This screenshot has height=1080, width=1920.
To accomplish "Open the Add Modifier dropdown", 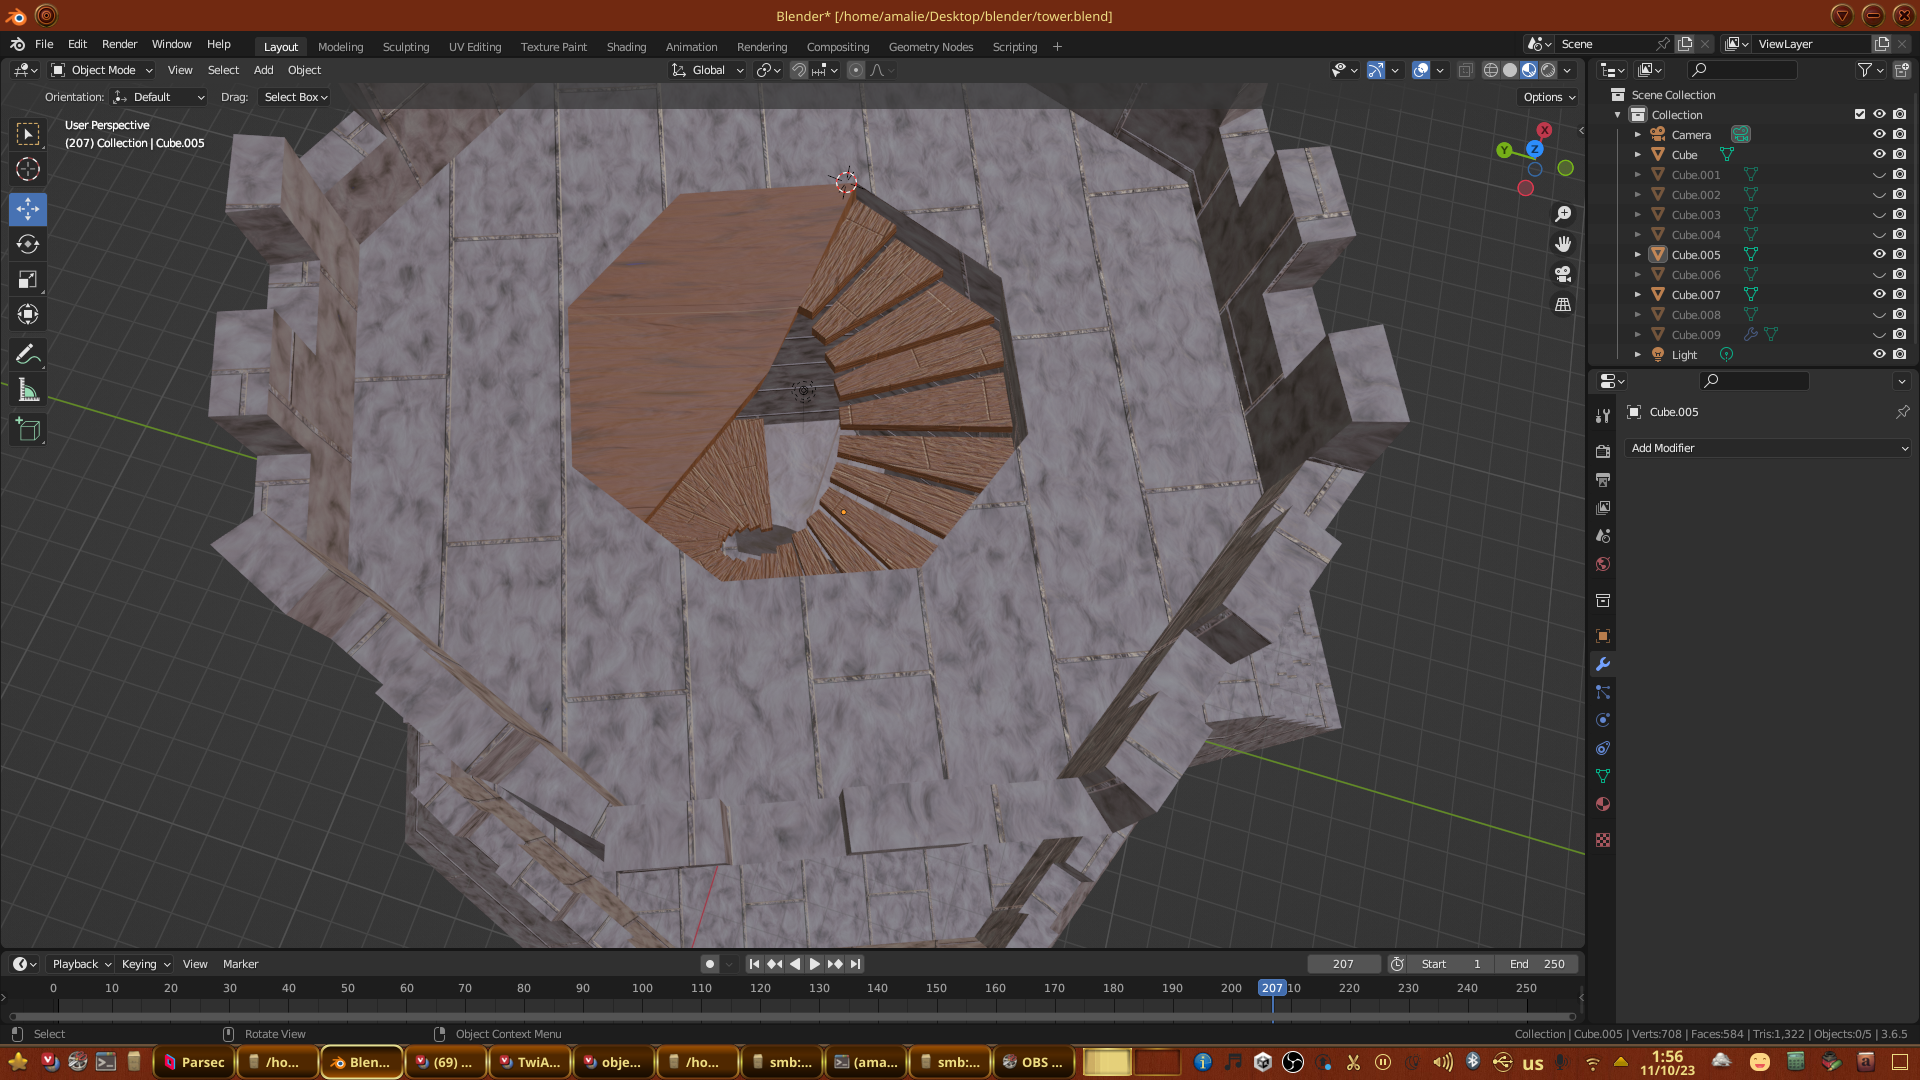I will click(x=1768, y=448).
